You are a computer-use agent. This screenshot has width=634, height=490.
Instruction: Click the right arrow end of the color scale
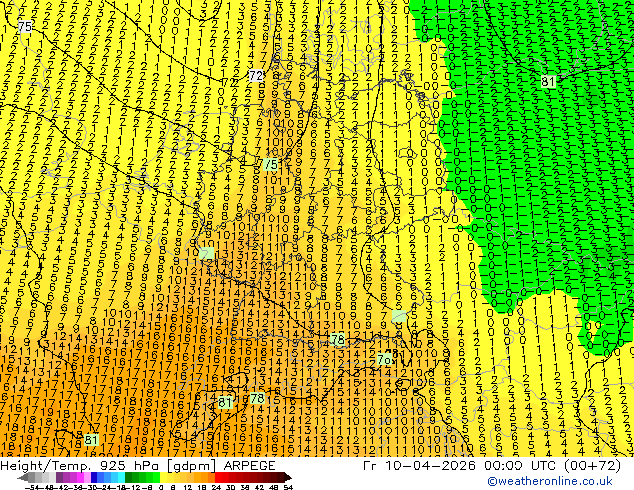(288, 477)
